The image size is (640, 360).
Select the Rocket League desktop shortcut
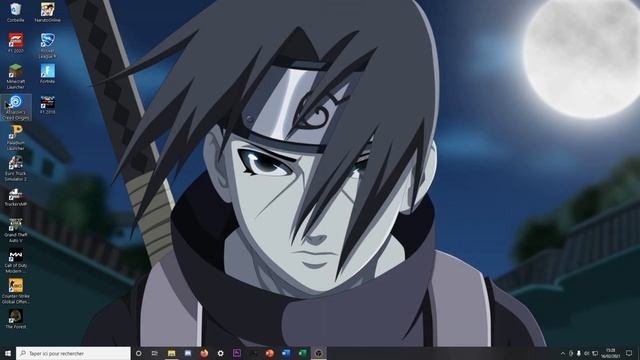click(47, 45)
